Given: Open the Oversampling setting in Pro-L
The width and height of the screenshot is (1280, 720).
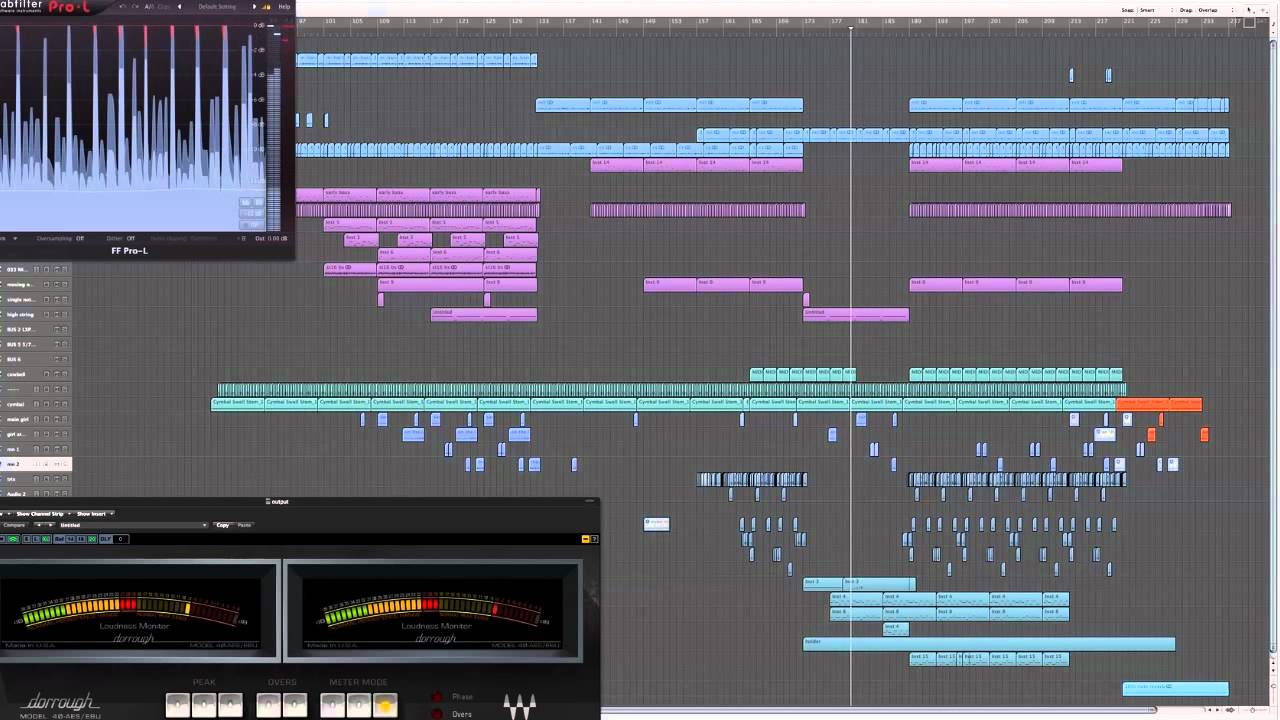Looking at the screenshot, I should tap(60, 238).
